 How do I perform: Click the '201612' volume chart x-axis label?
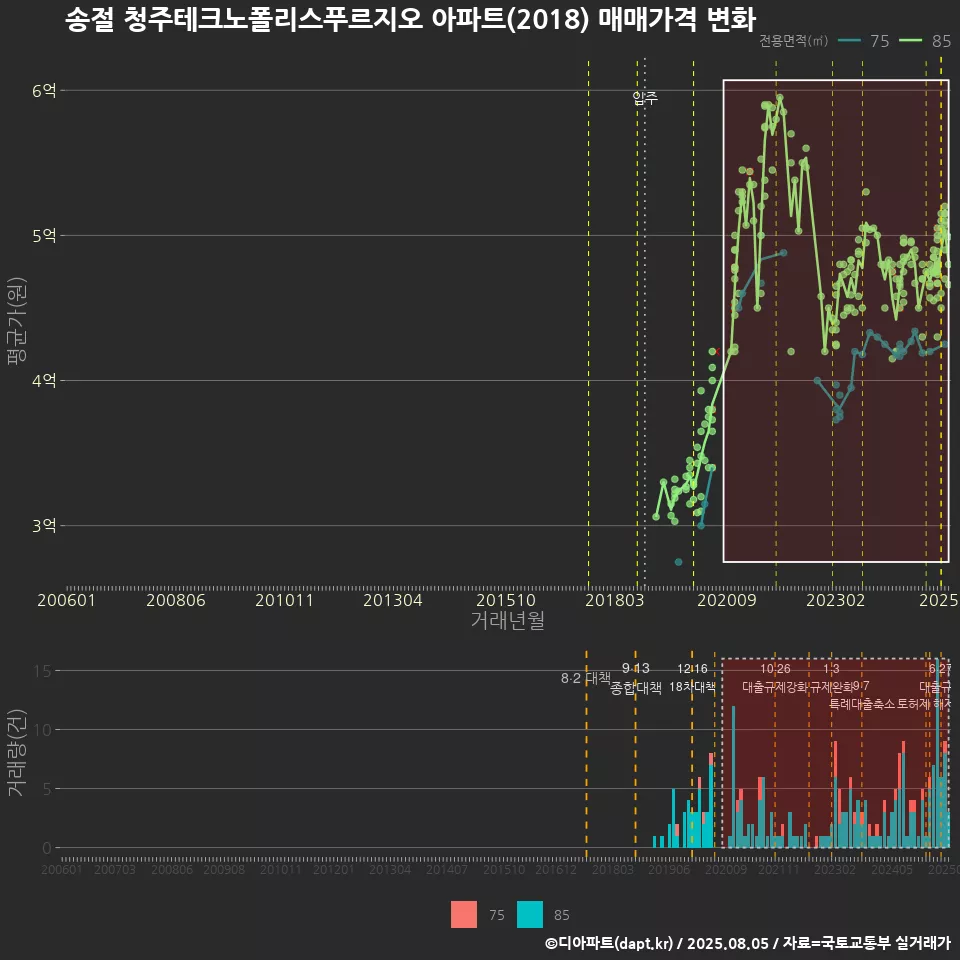pyautogui.click(x=556, y=869)
